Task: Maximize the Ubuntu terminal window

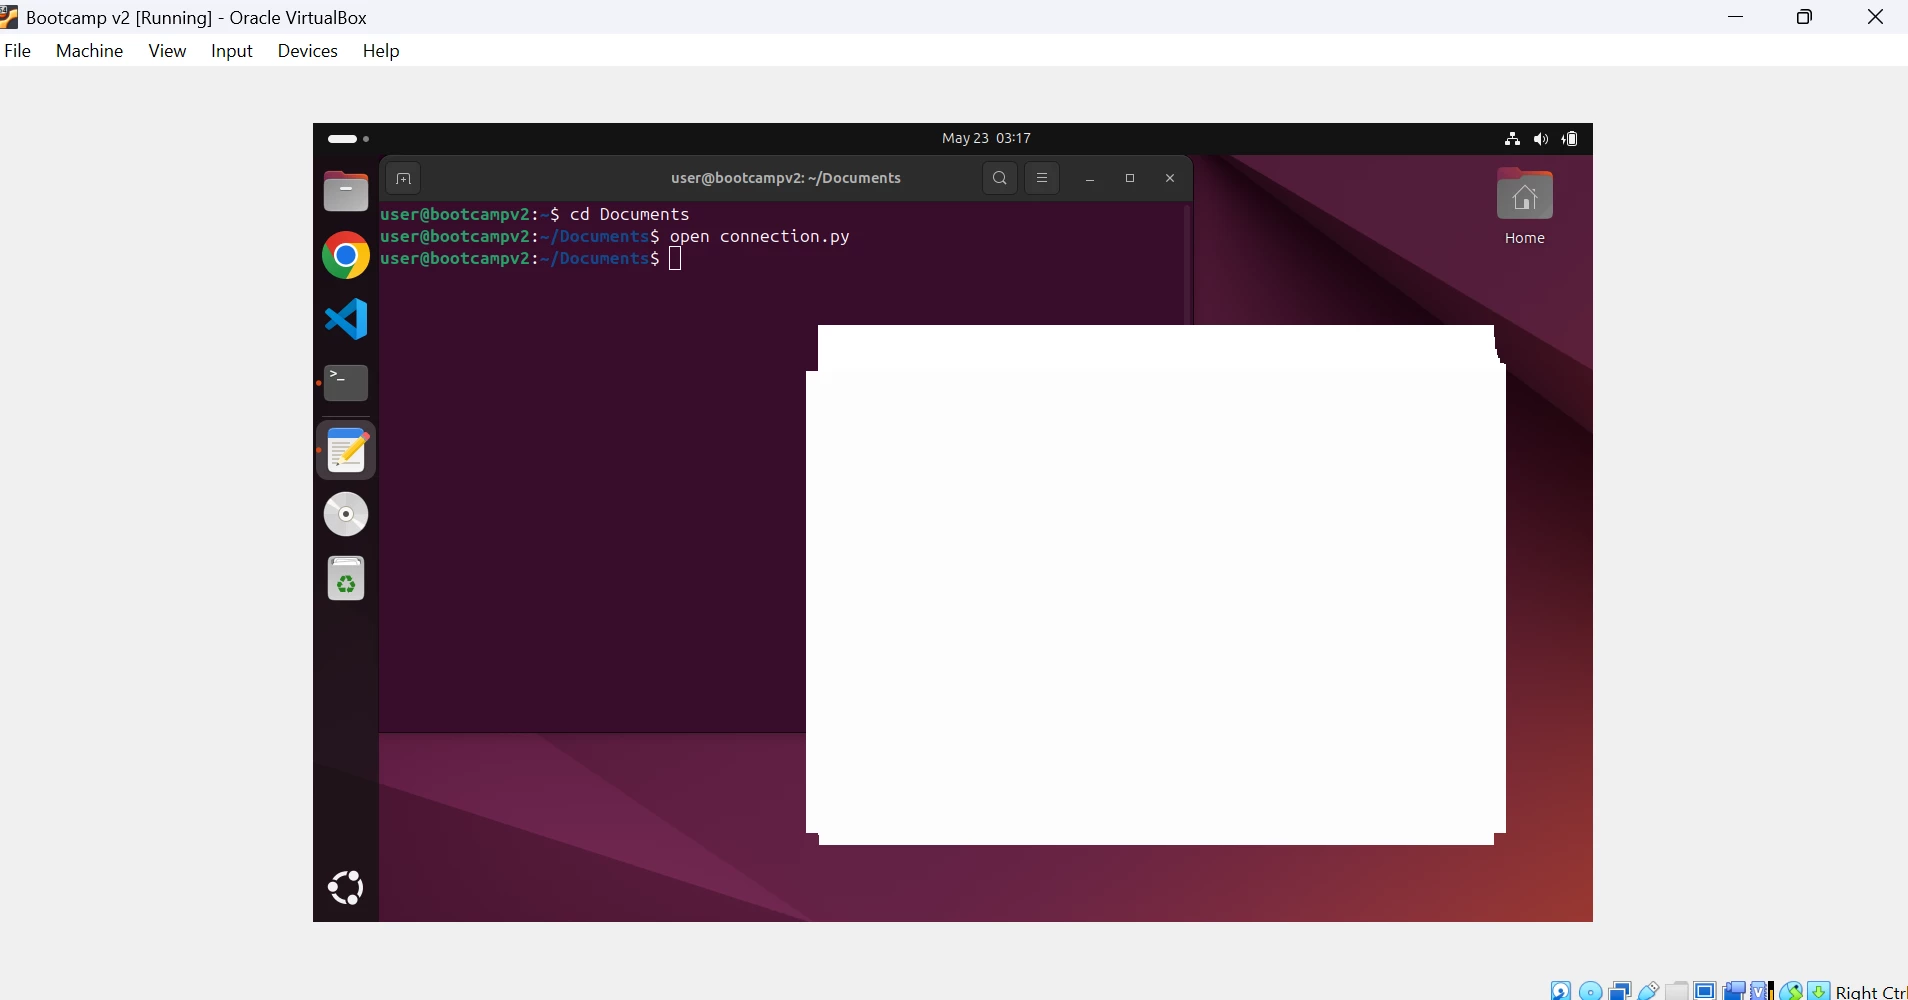Action: point(1130,179)
